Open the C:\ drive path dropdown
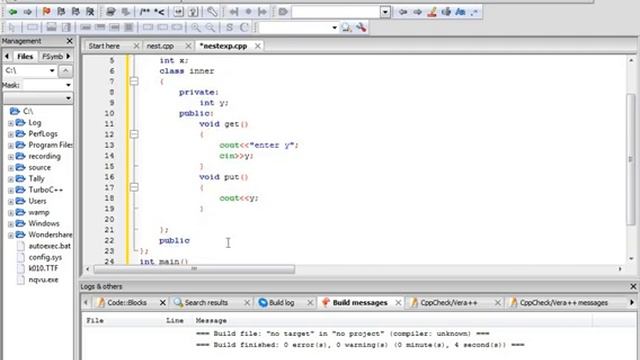640x360 pixels. 52,71
